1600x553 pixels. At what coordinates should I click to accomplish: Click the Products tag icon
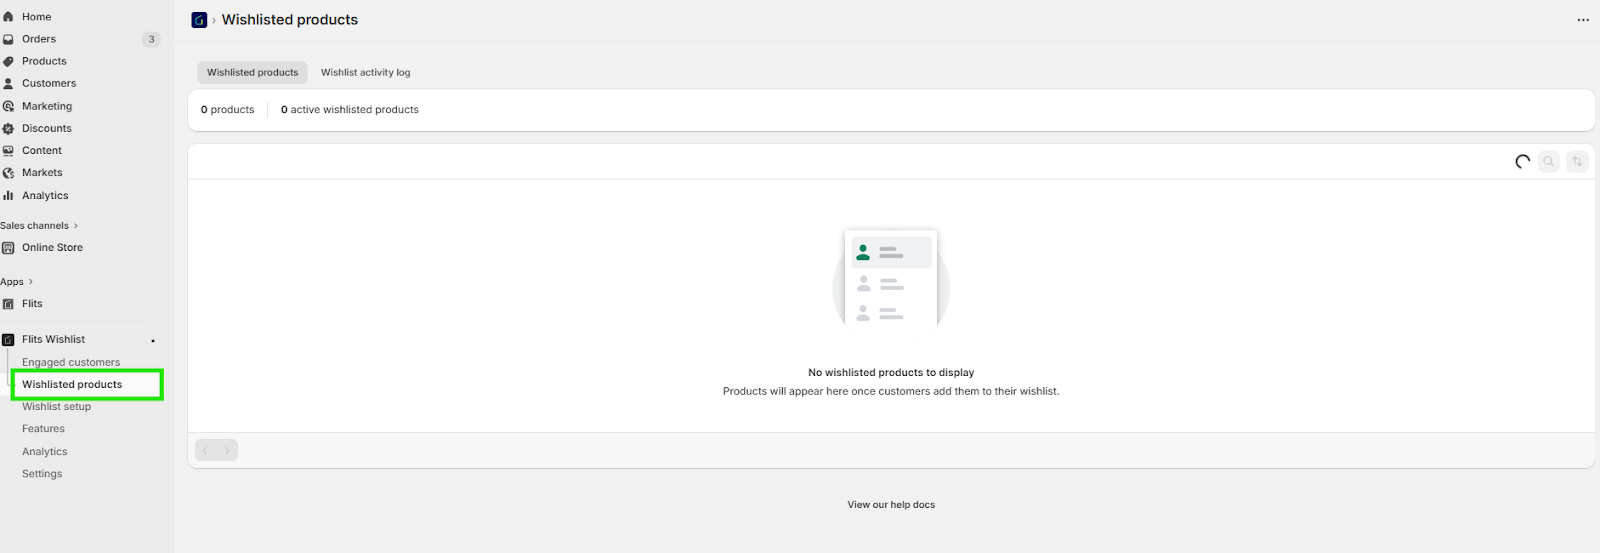pyautogui.click(x=8, y=61)
